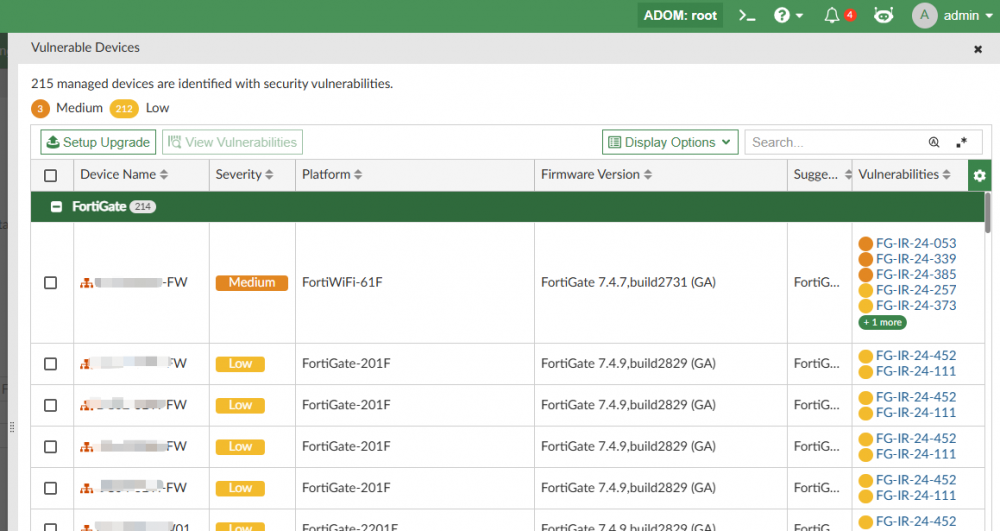The width and height of the screenshot is (1000, 531).
Task: Click the FortiGate group count badge 214
Action: [x=143, y=207]
